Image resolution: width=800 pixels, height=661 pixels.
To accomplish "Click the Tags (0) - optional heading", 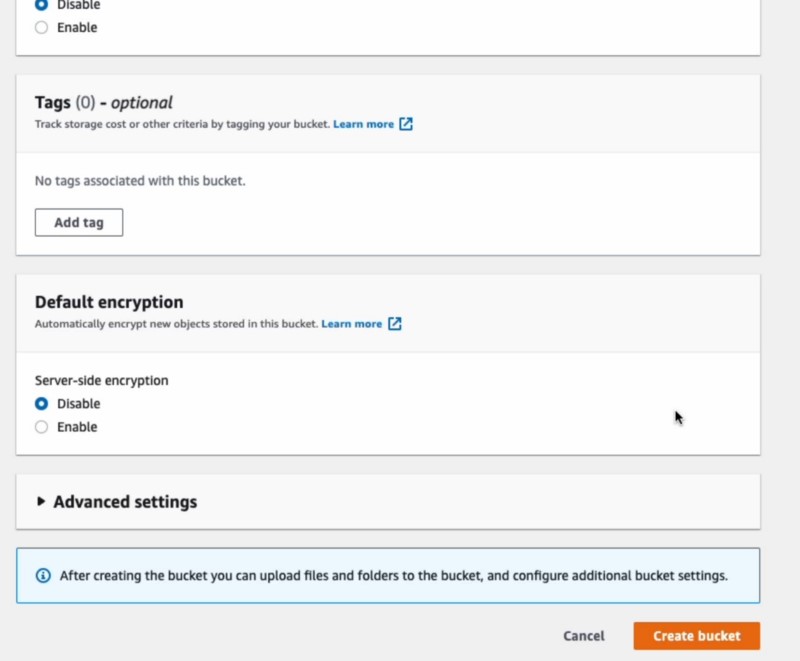I will [103, 102].
